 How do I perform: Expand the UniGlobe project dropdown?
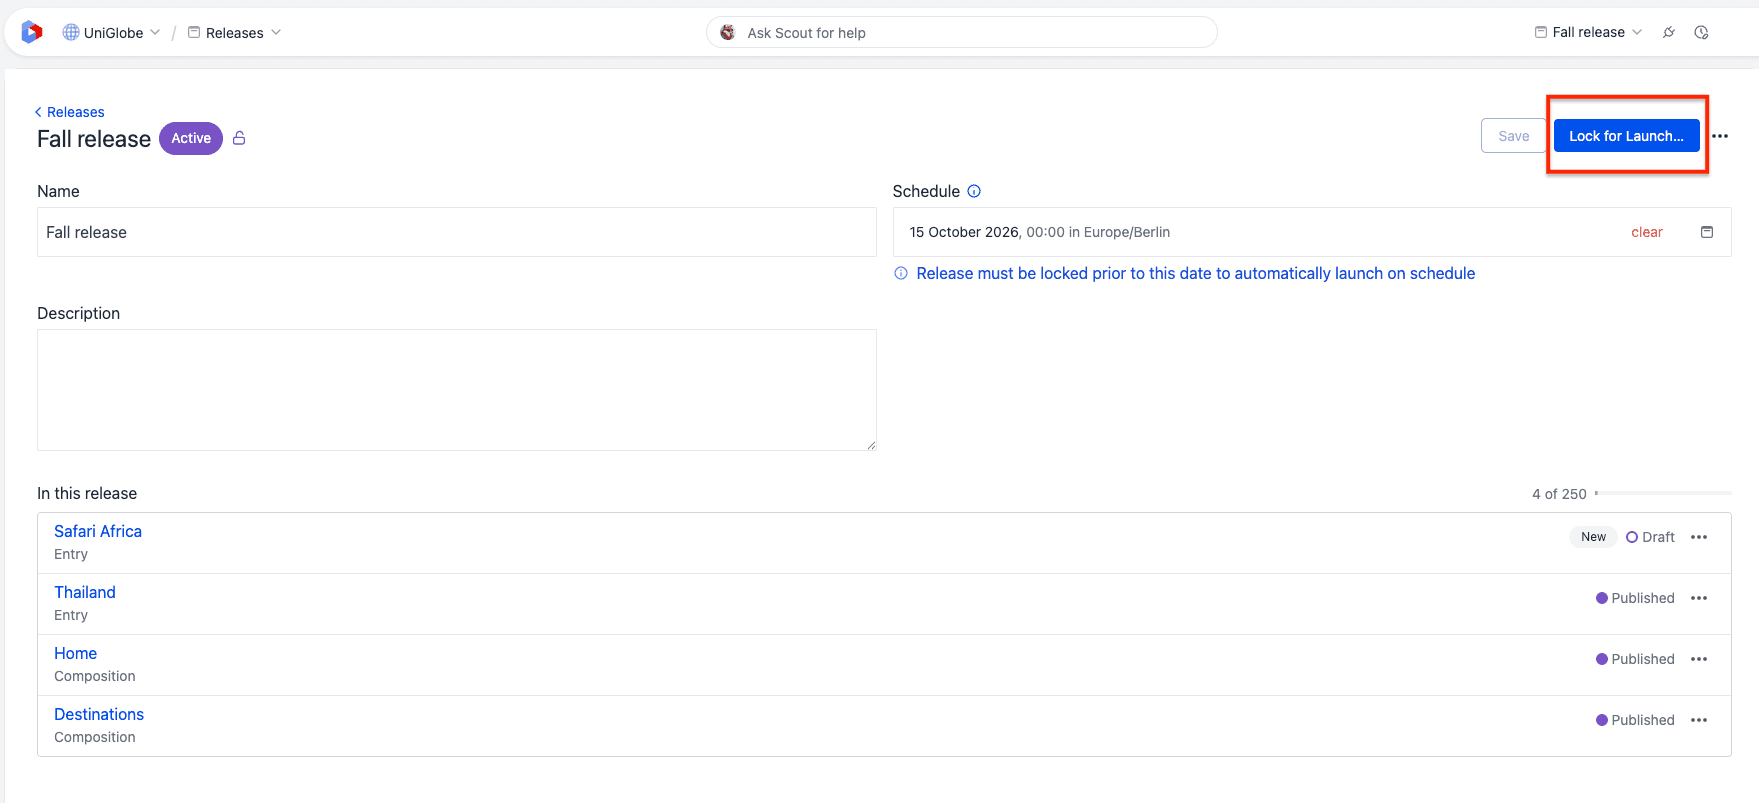111,33
